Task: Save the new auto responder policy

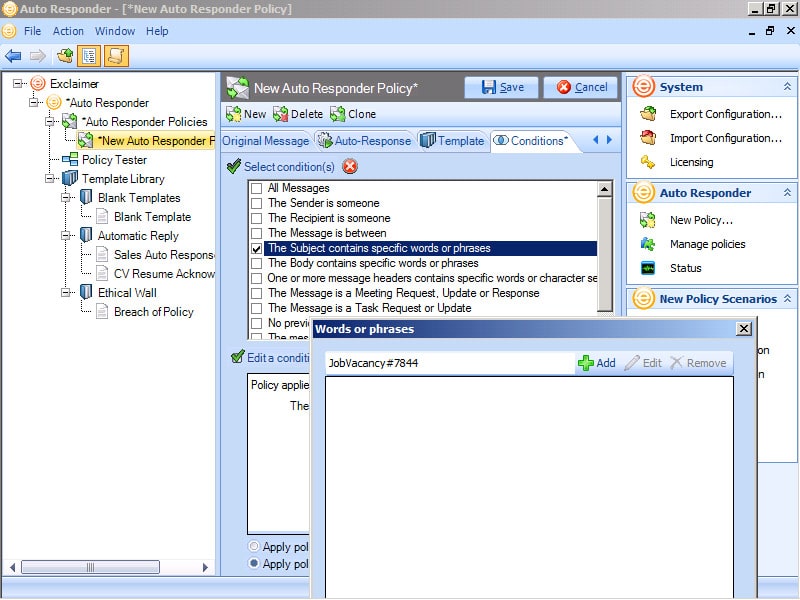Action: tap(501, 87)
